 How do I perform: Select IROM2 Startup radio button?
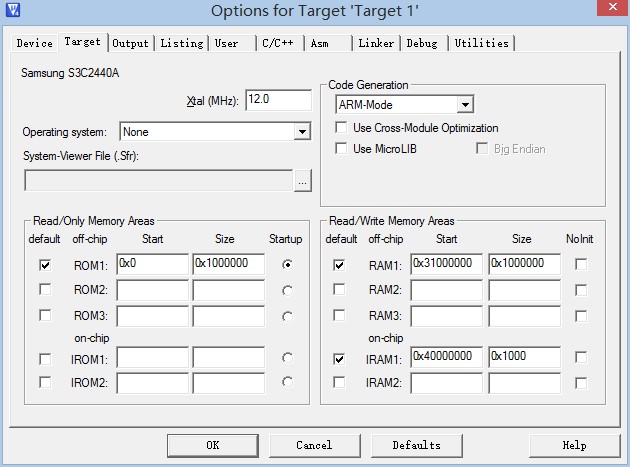(287, 382)
